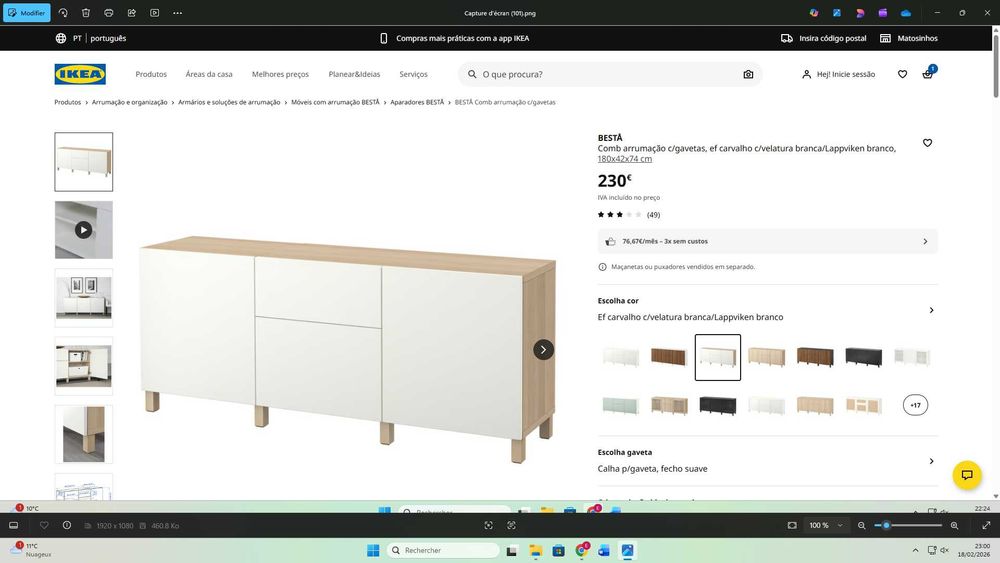
Task: Click the globe language icon
Action: coord(61,38)
